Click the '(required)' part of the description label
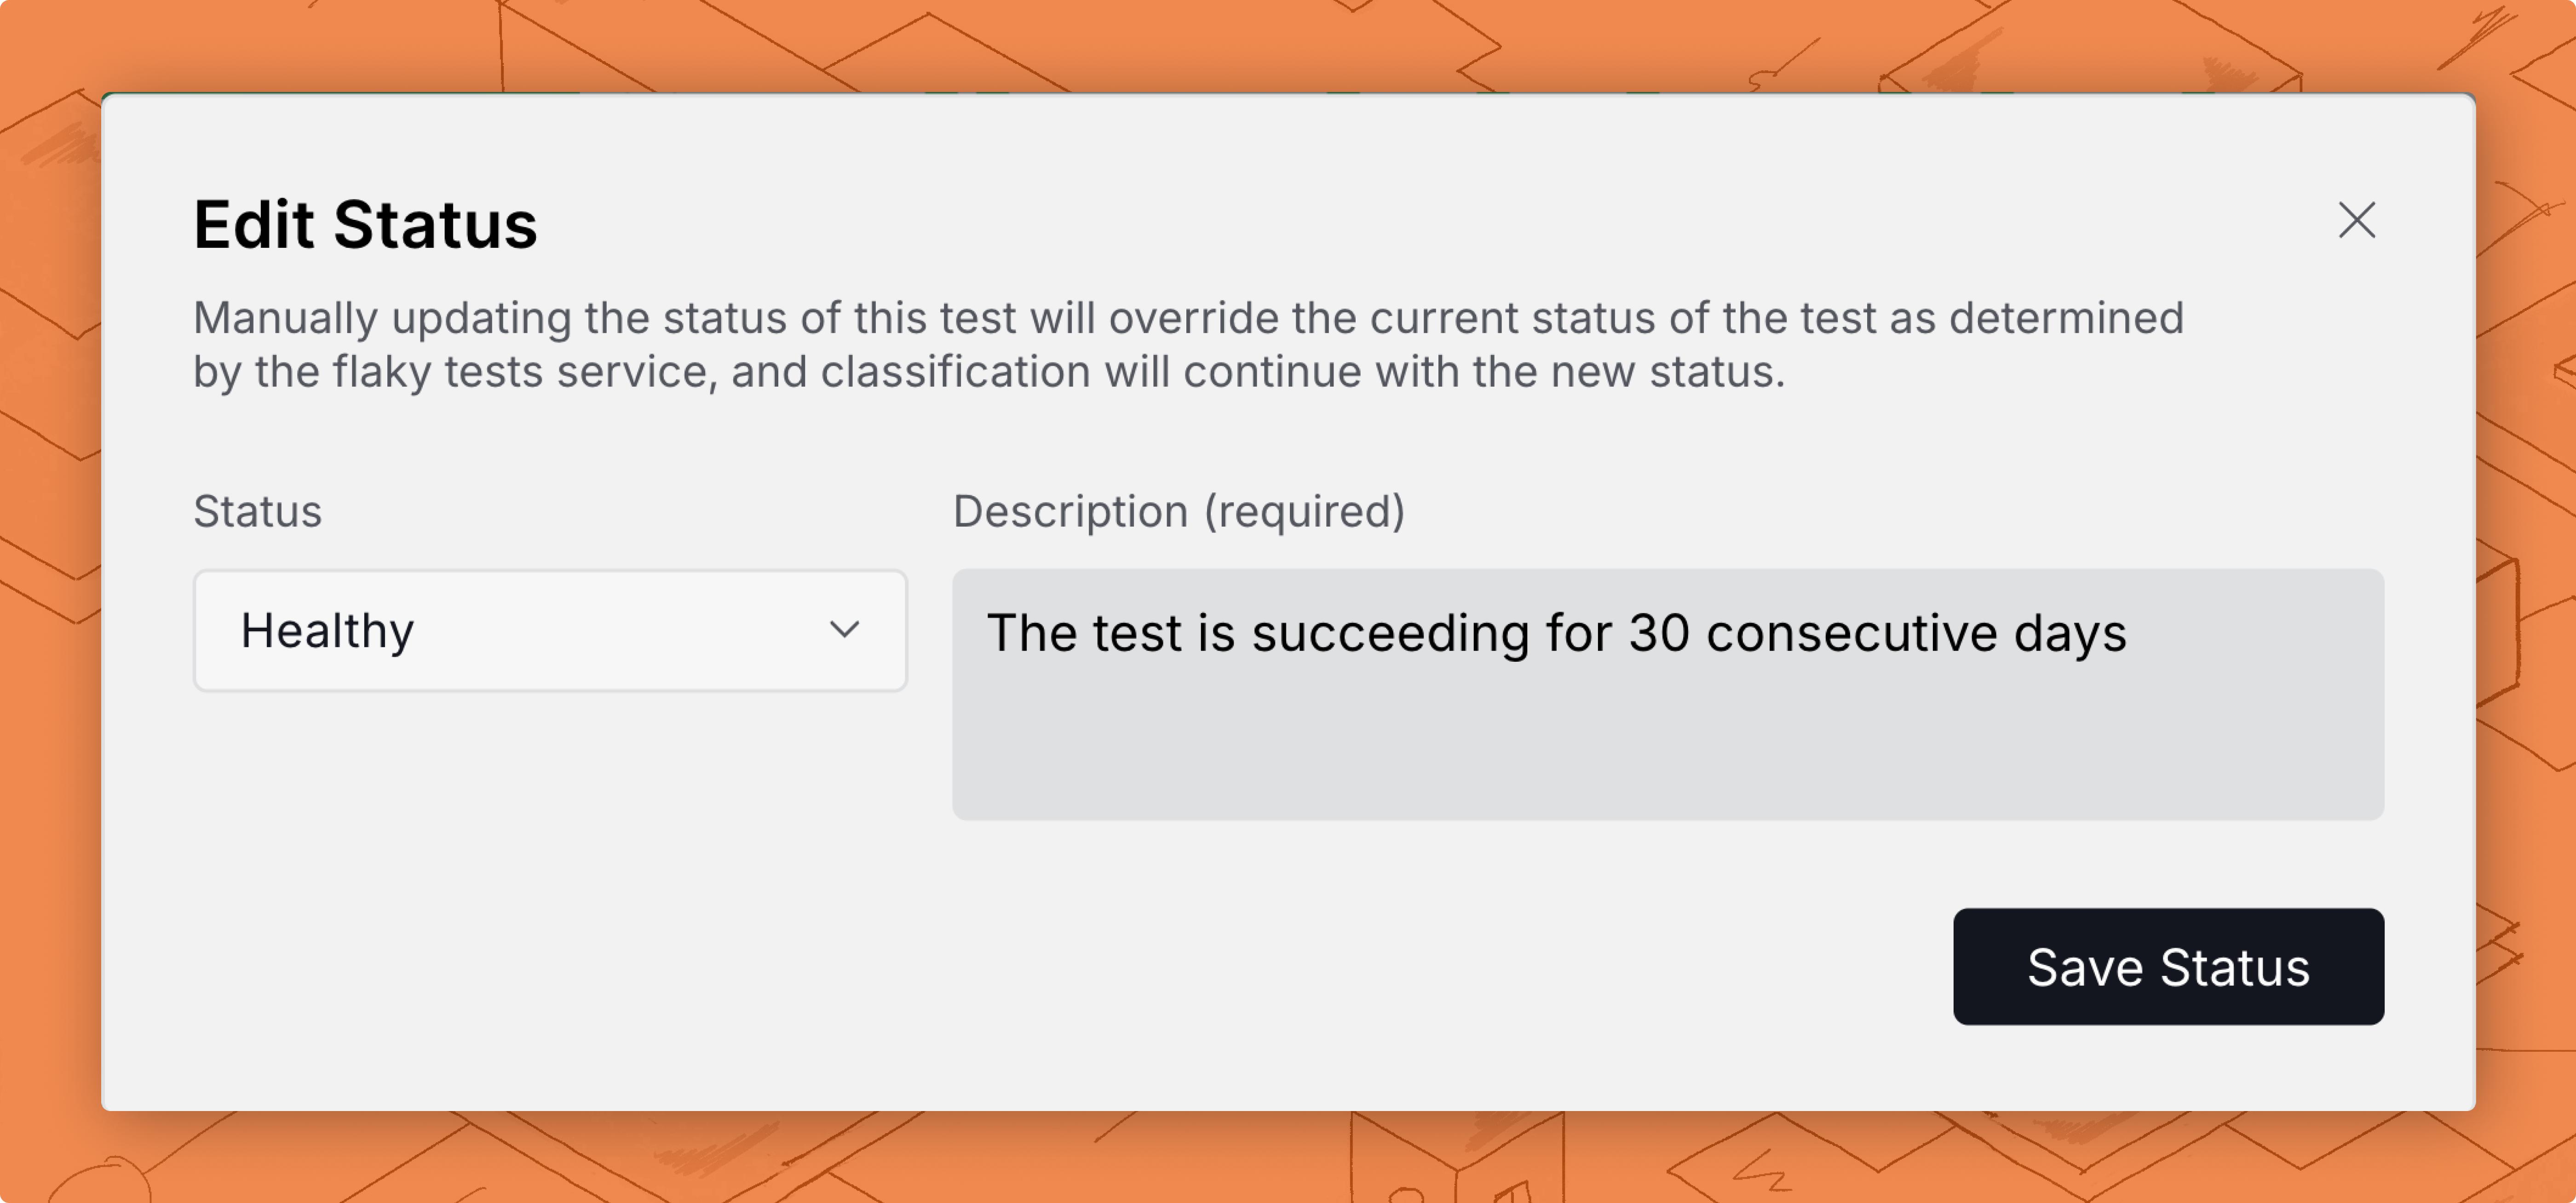Viewport: 2576px width, 1203px height. [1304, 511]
